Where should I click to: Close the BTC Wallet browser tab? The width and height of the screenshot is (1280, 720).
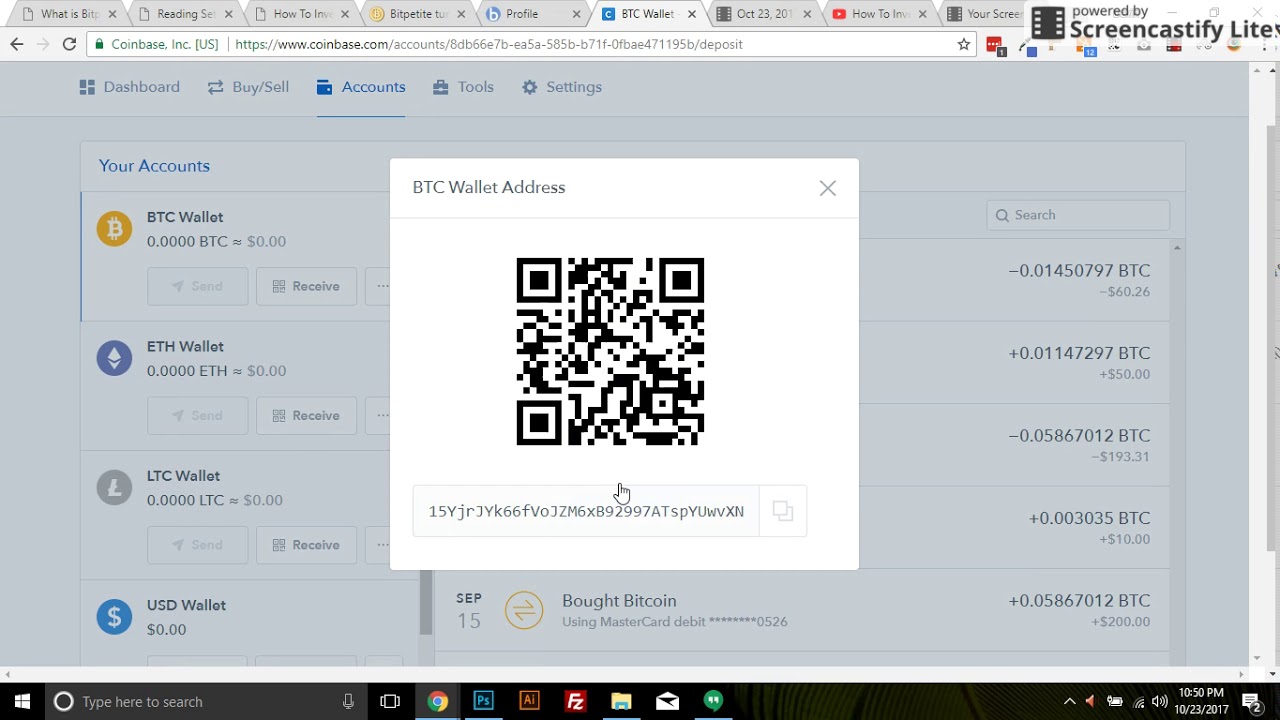691,14
